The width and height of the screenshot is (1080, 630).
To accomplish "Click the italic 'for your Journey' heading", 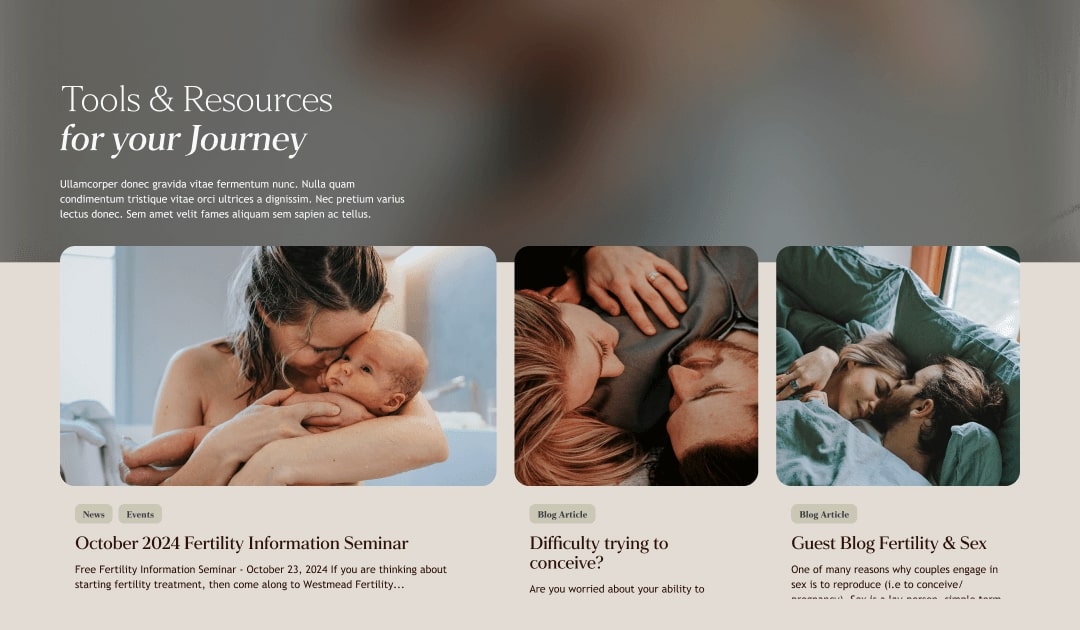I will (183, 140).
